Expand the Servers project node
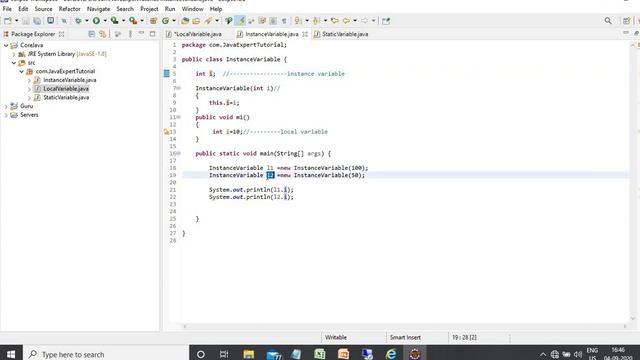Screen dimensions: 640x360 [x=6, y=115]
